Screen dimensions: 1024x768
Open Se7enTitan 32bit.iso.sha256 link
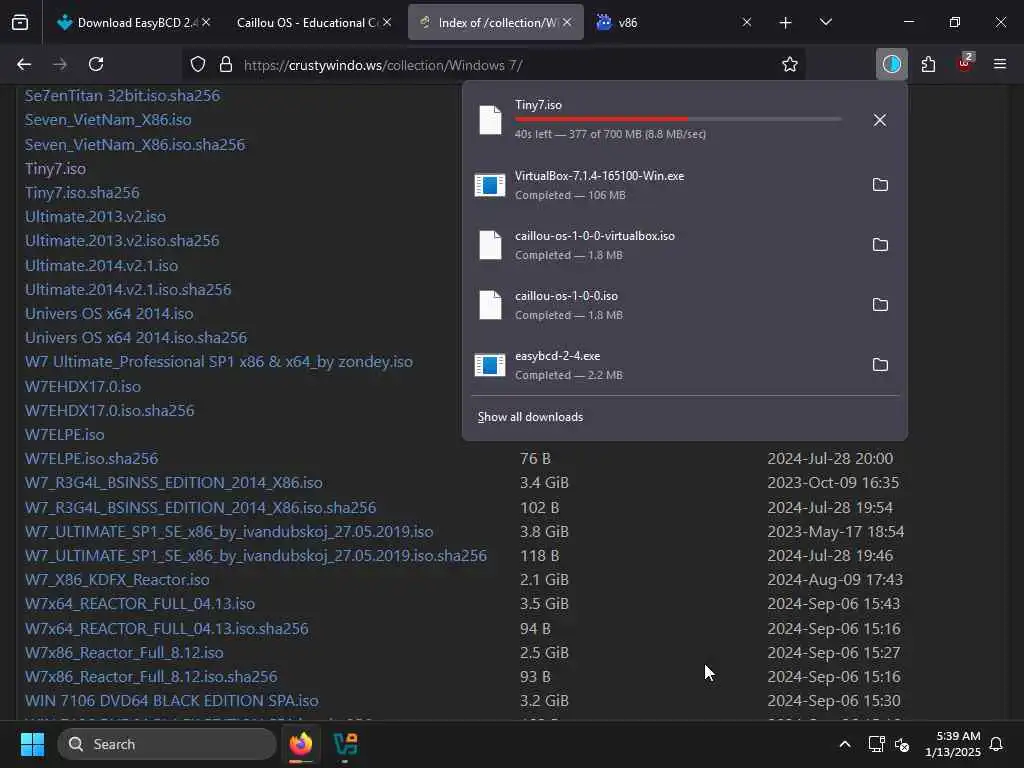tap(123, 95)
